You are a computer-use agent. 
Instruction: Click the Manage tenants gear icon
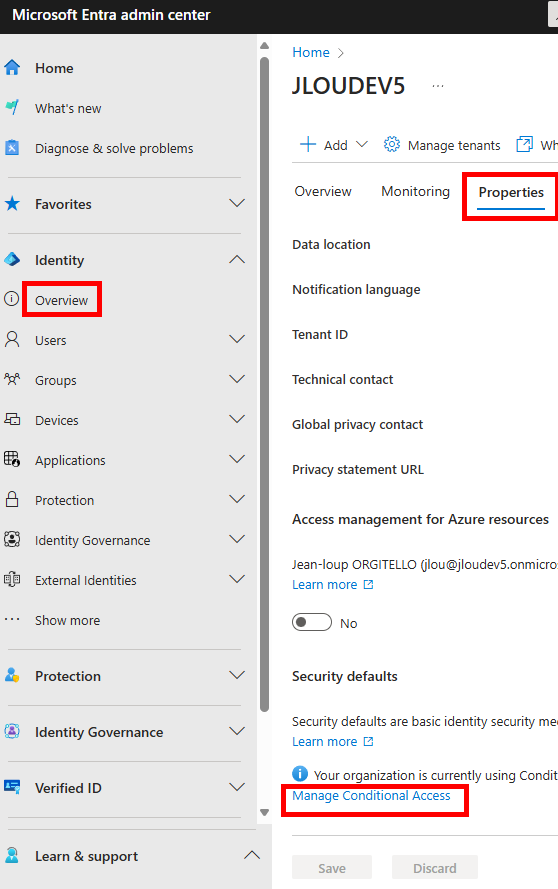(x=391, y=145)
